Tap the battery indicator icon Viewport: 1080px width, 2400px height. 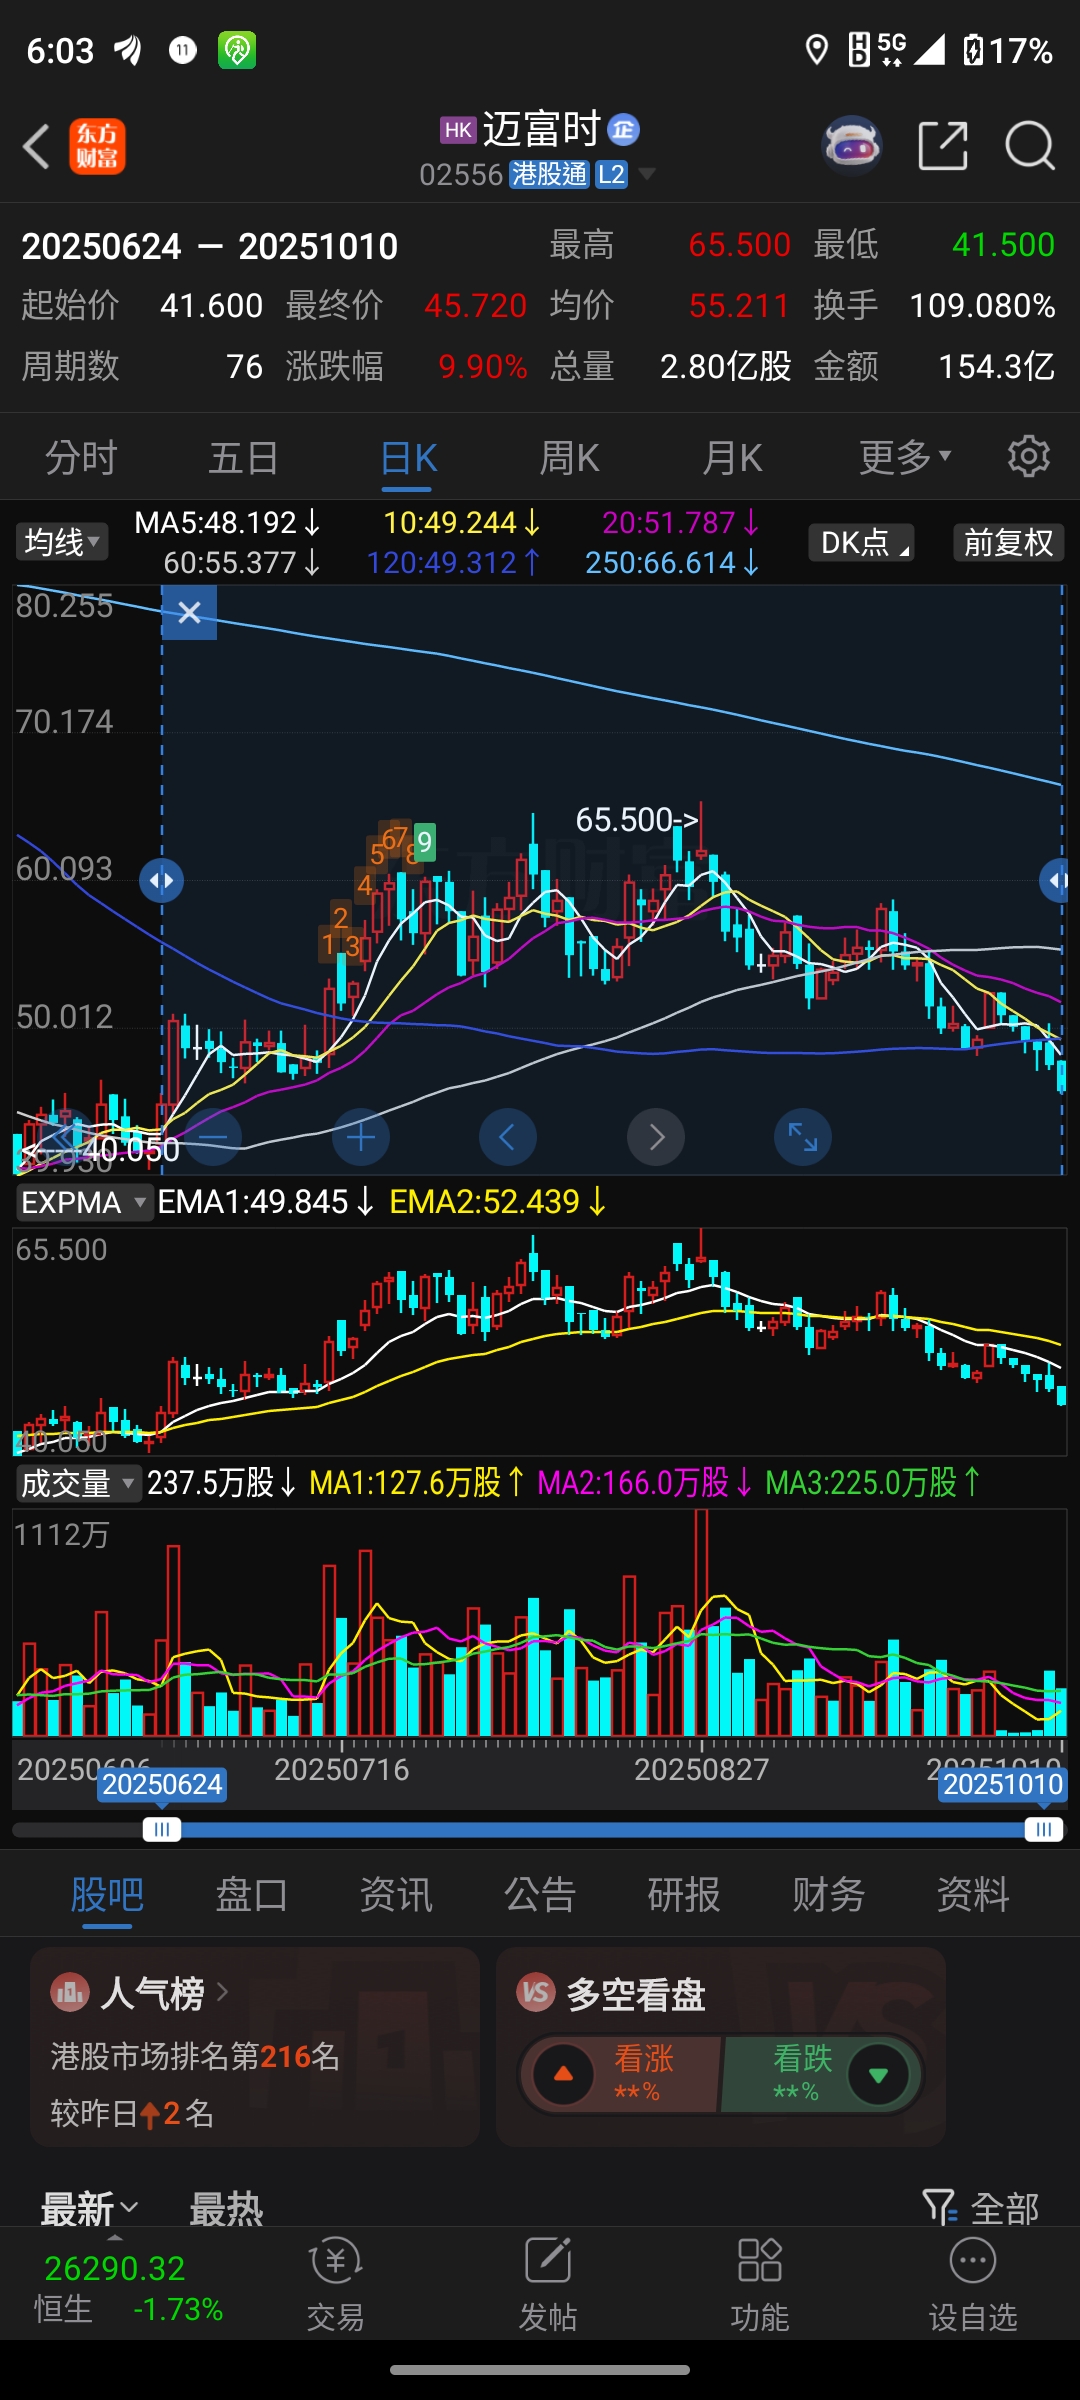pyautogui.click(x=973, y=49)
